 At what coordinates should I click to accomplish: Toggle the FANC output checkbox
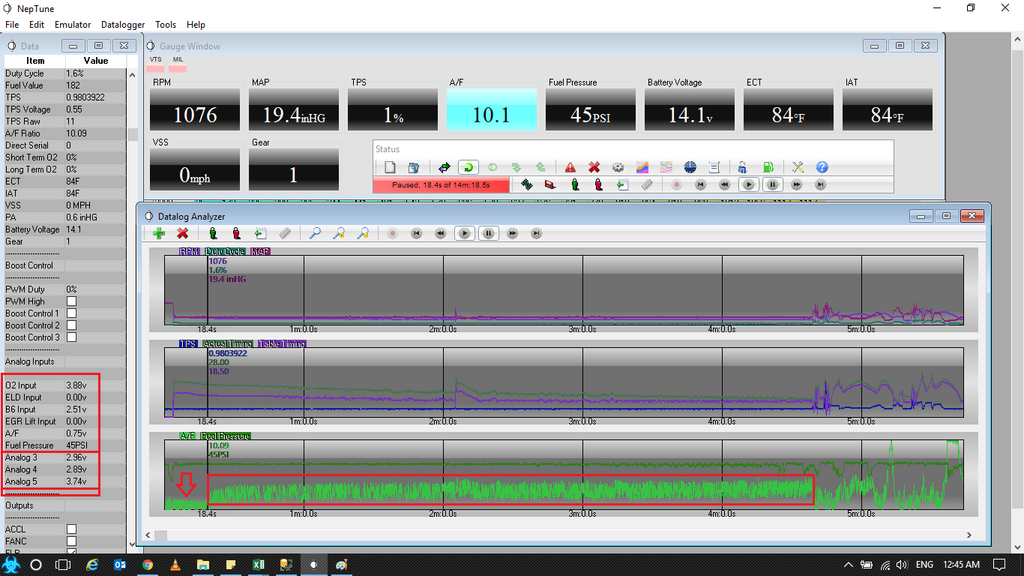72,541
